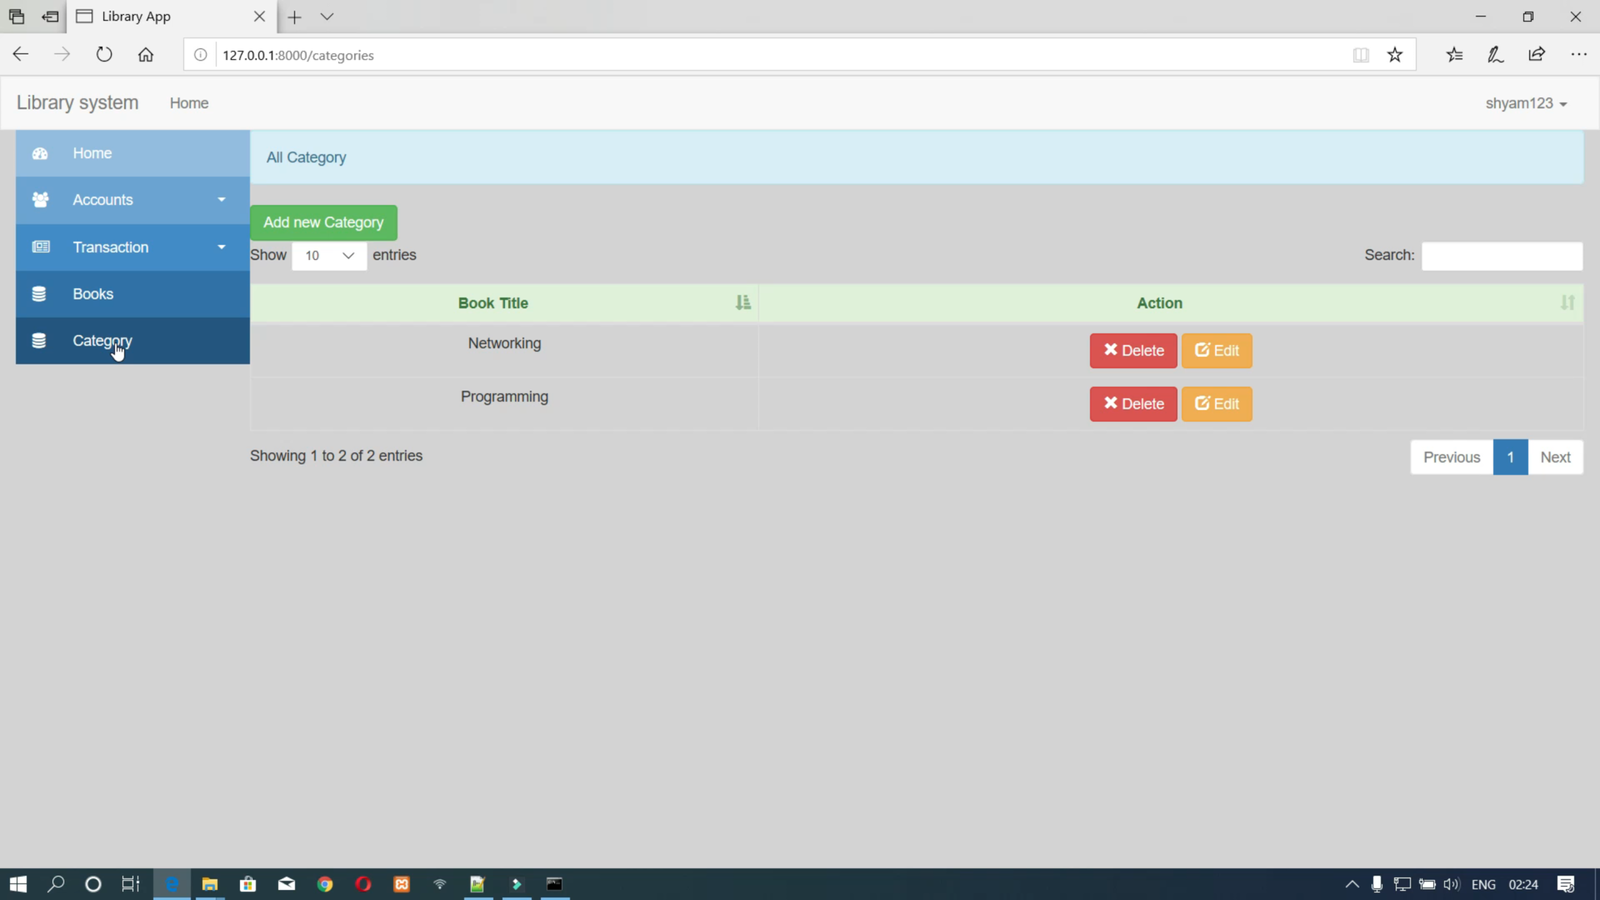Viewport: 1600px width, 900px height.
Task: Open the show entries count dropdown
Action: pos(329,256)
